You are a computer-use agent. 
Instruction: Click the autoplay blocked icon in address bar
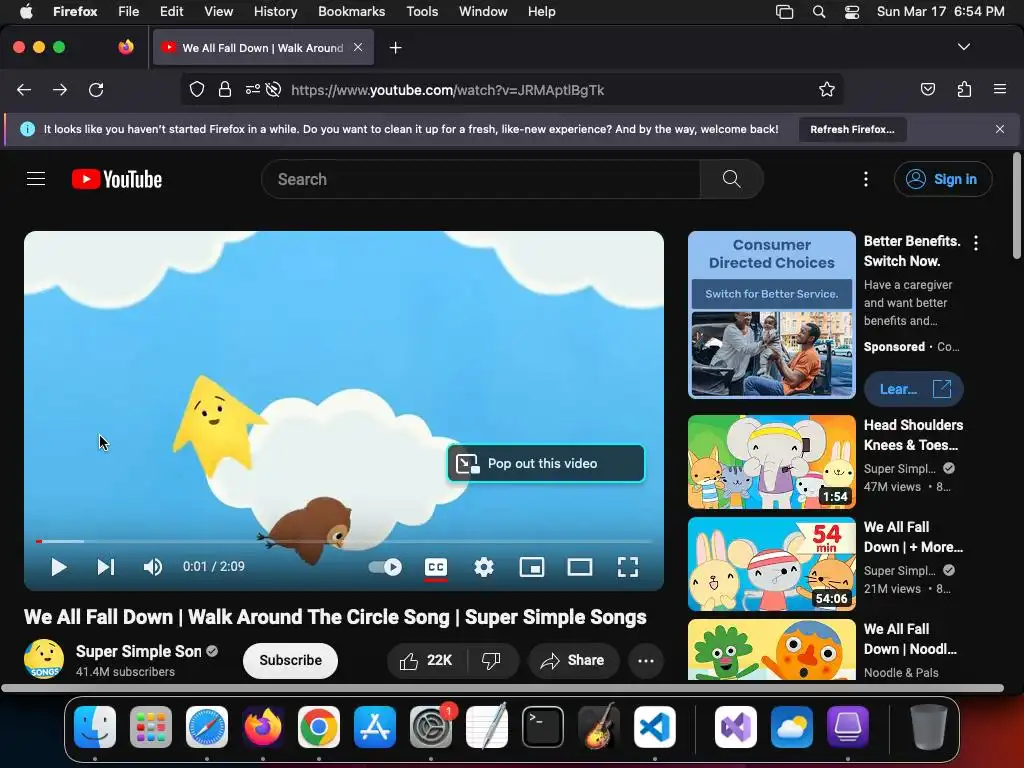(274, 89)
